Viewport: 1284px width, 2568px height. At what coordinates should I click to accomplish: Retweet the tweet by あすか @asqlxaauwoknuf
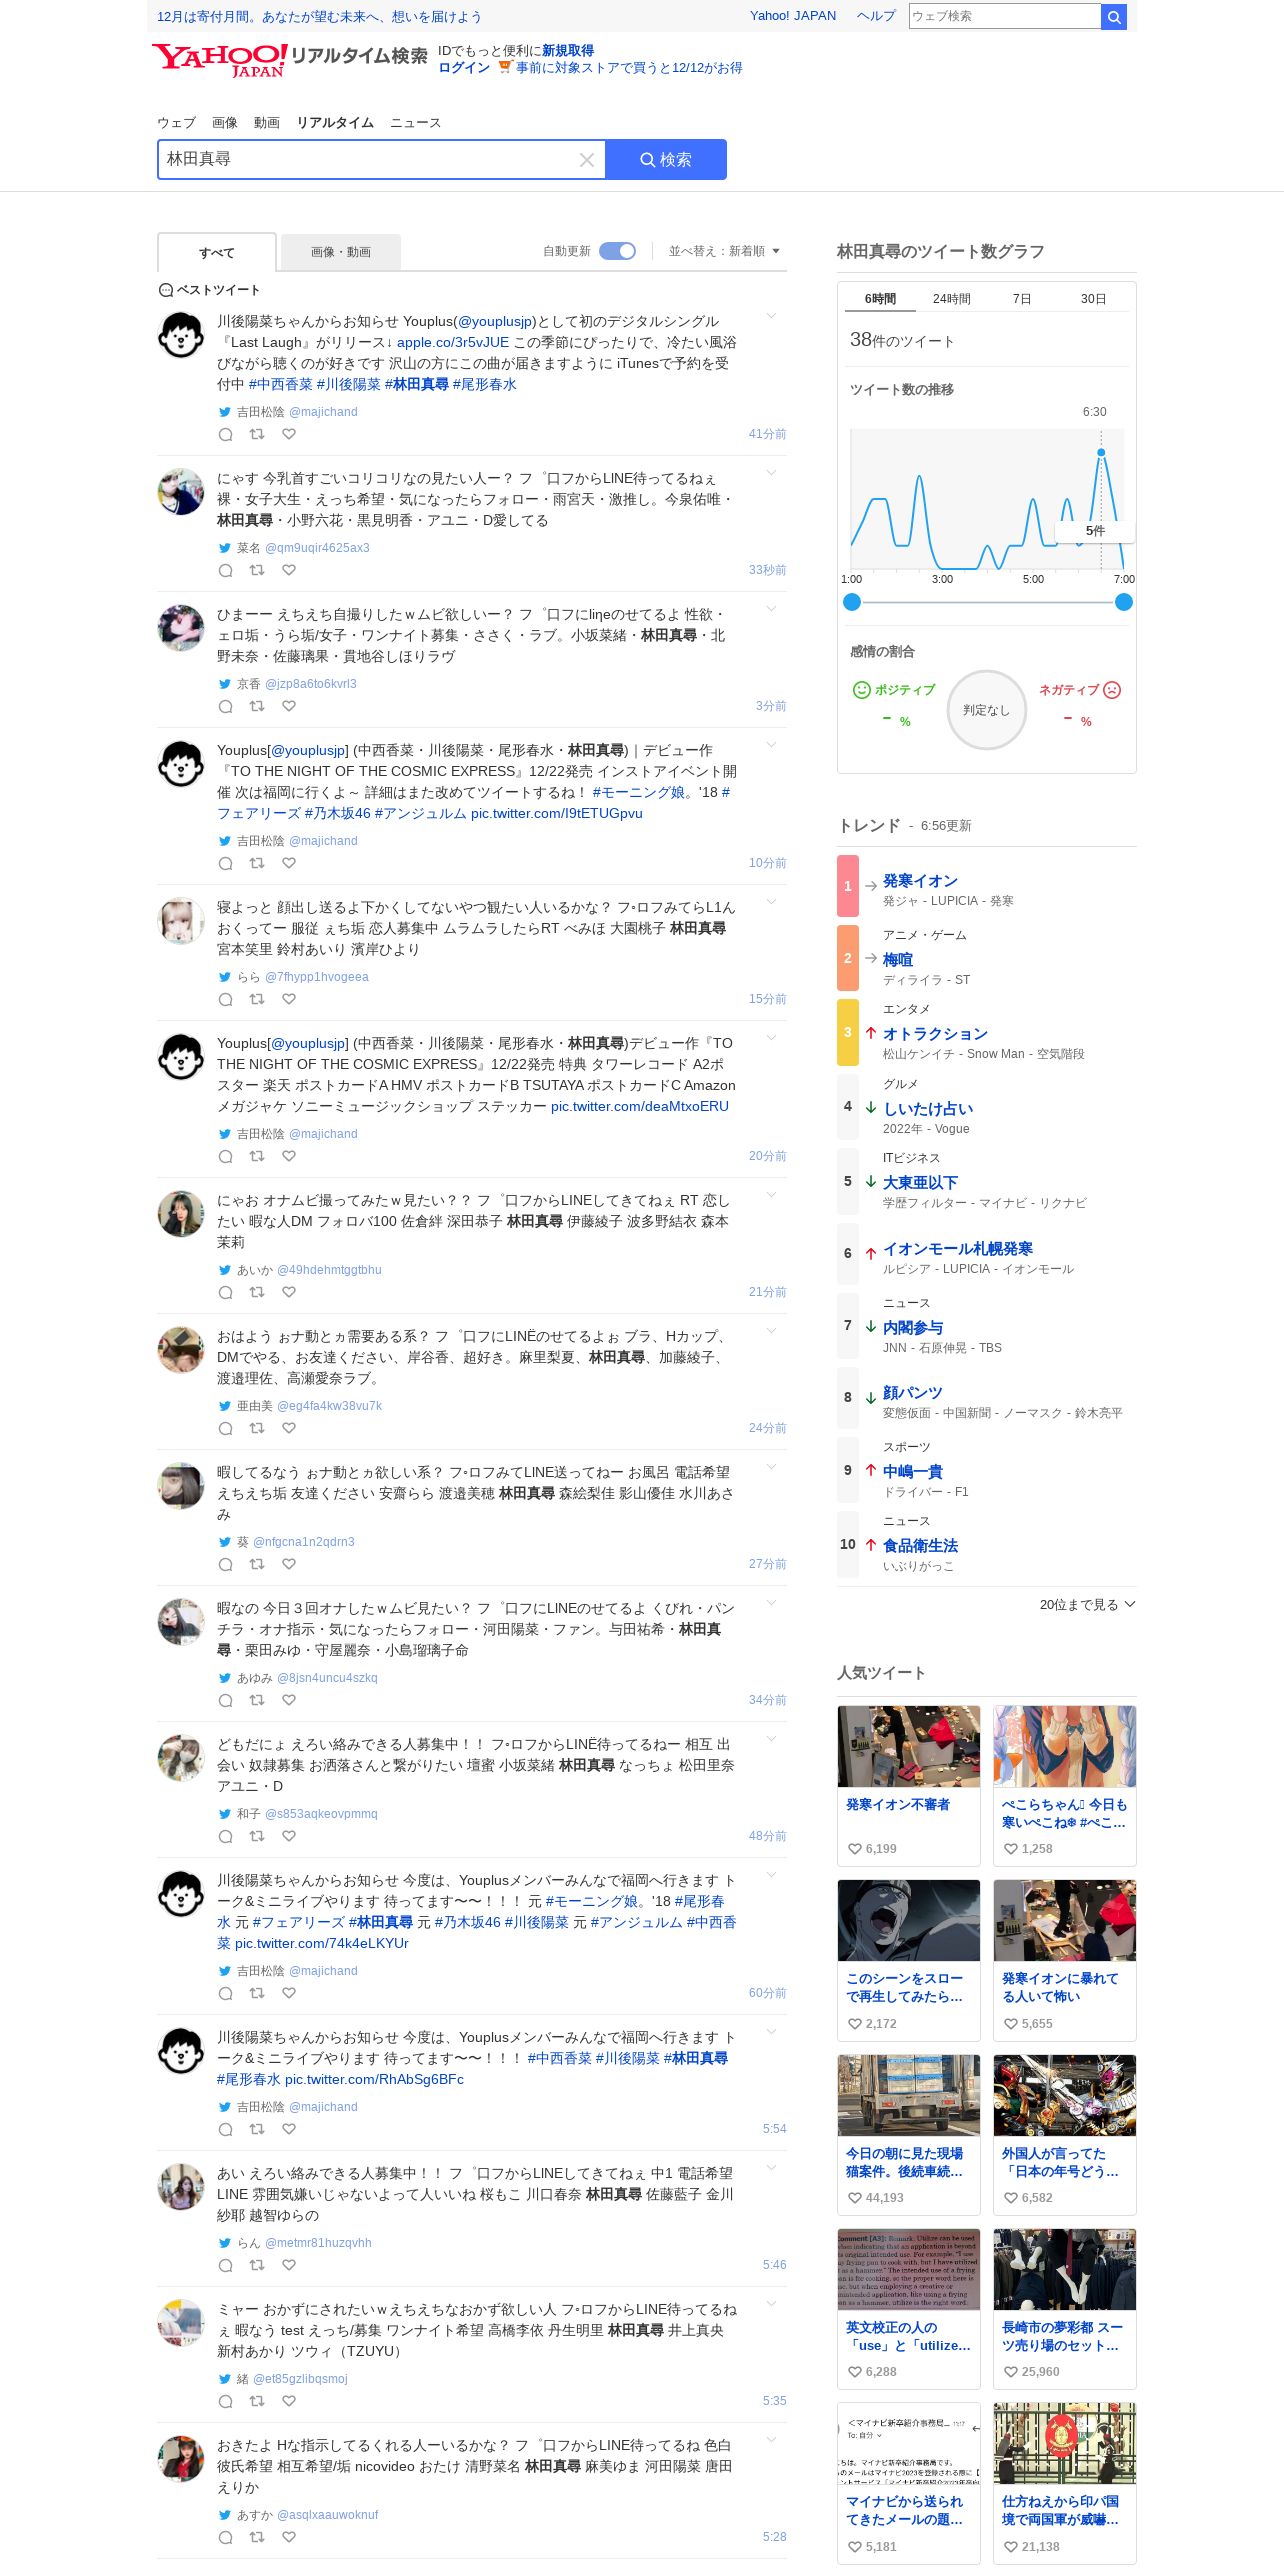click(x=257, y=2537)
